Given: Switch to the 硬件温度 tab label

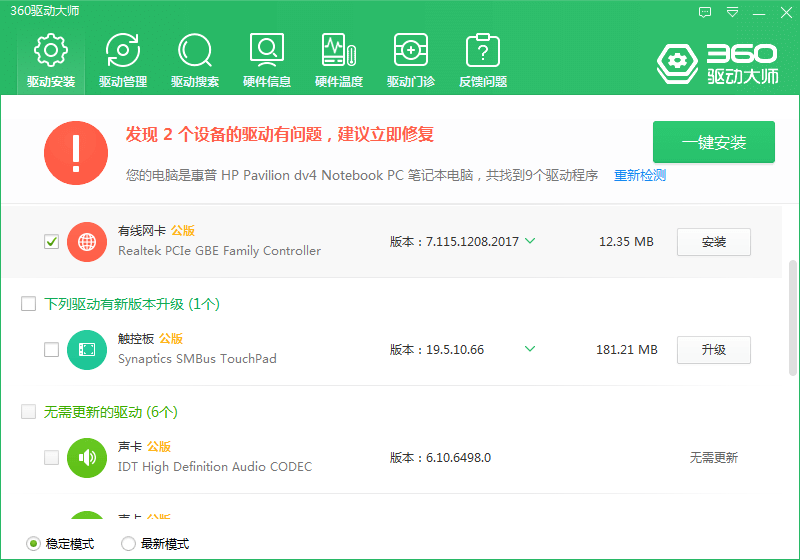Looking at the screenshot, I should pos(339,82).
